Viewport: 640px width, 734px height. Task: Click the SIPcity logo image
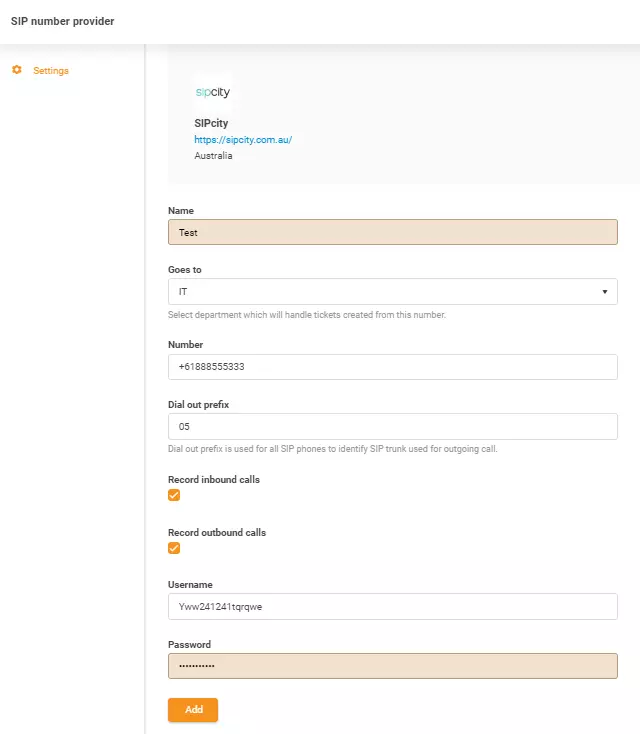(x=212, y=93)
